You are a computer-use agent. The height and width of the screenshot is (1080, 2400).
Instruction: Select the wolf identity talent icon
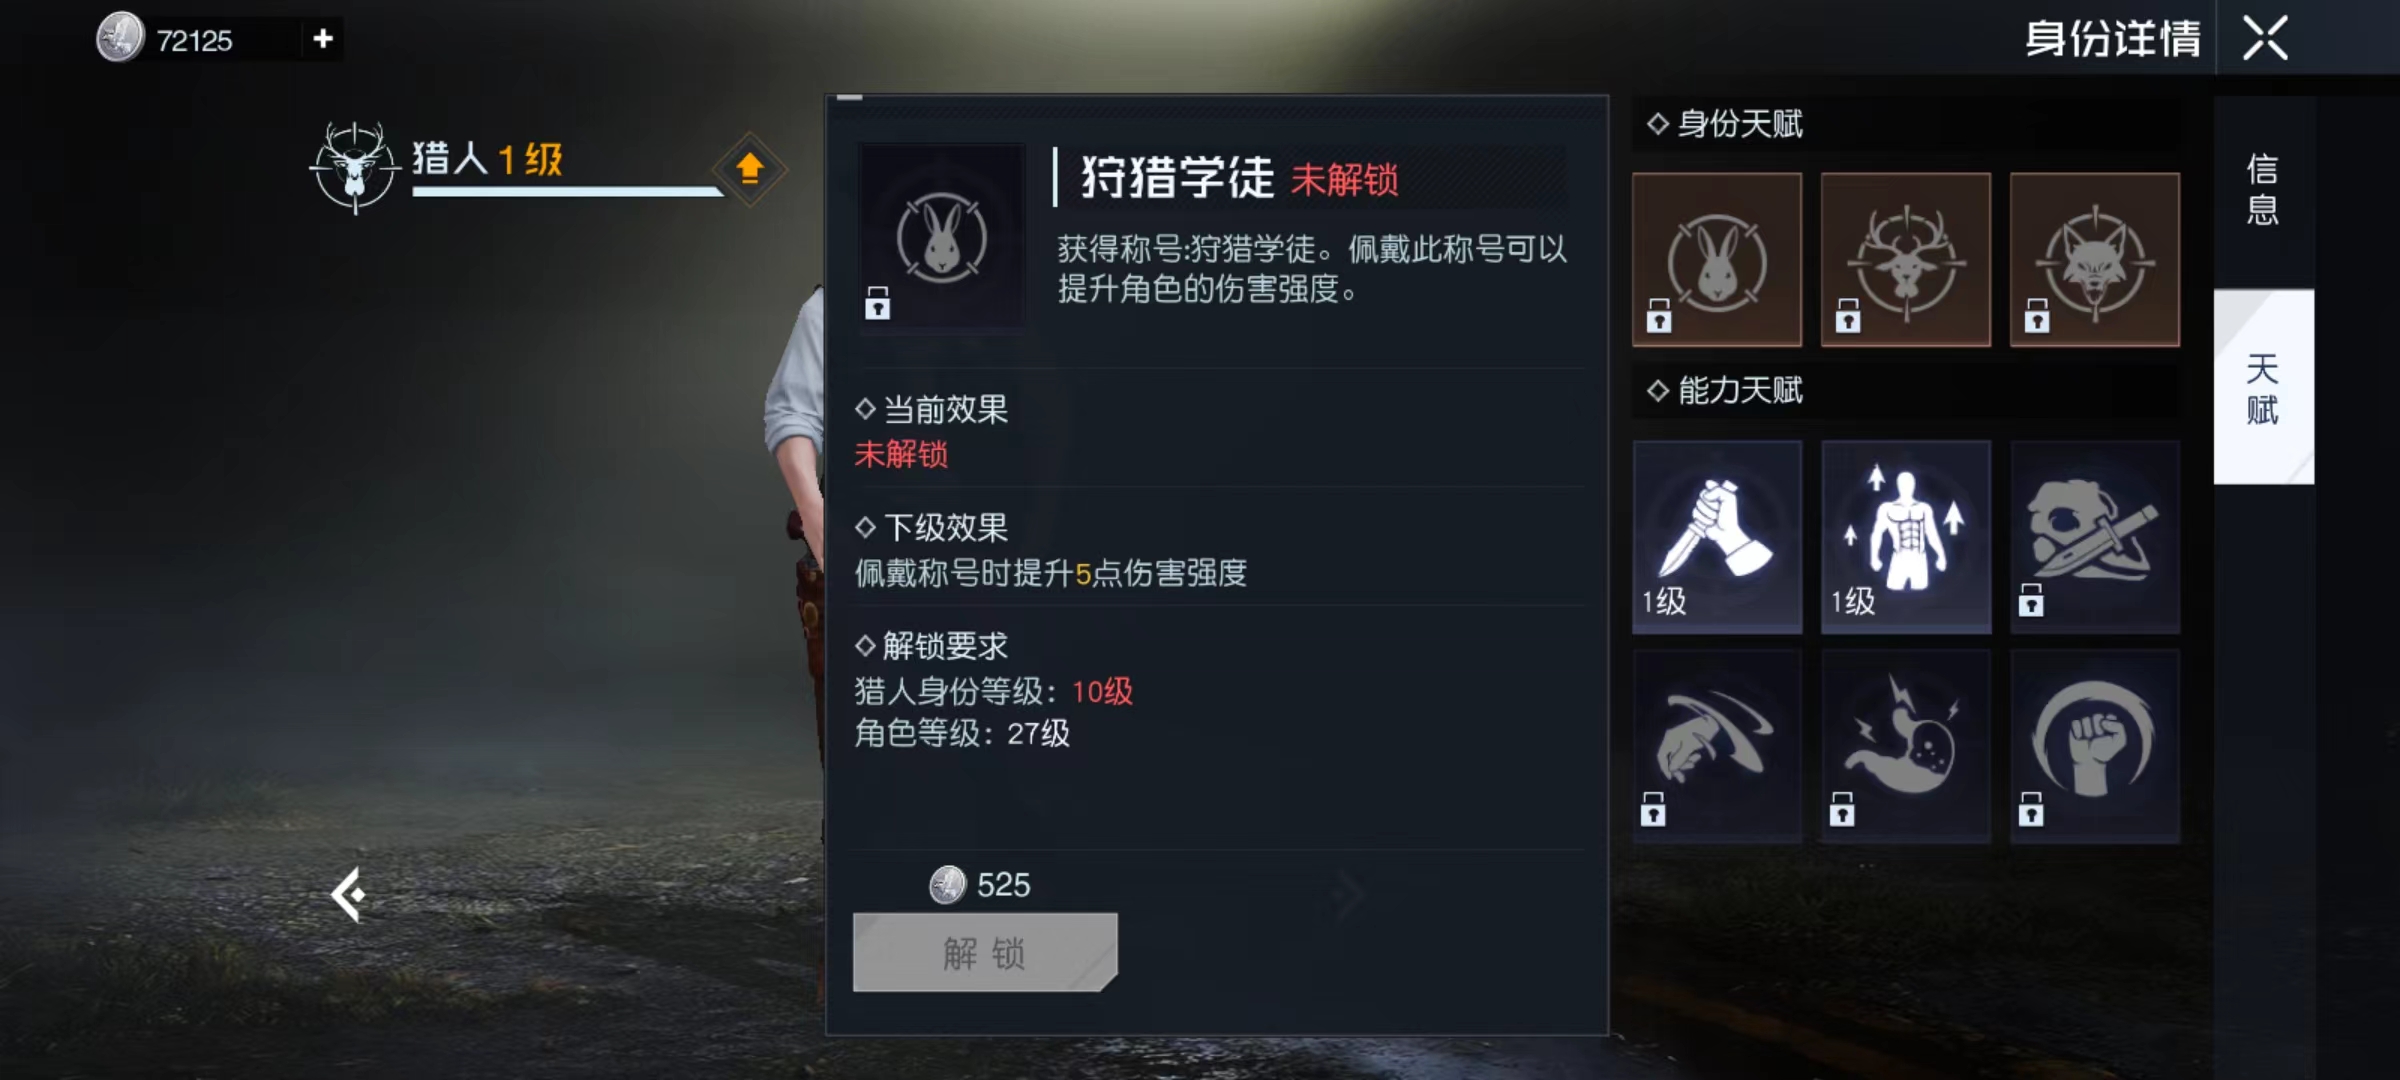[x=2095, y=260]
